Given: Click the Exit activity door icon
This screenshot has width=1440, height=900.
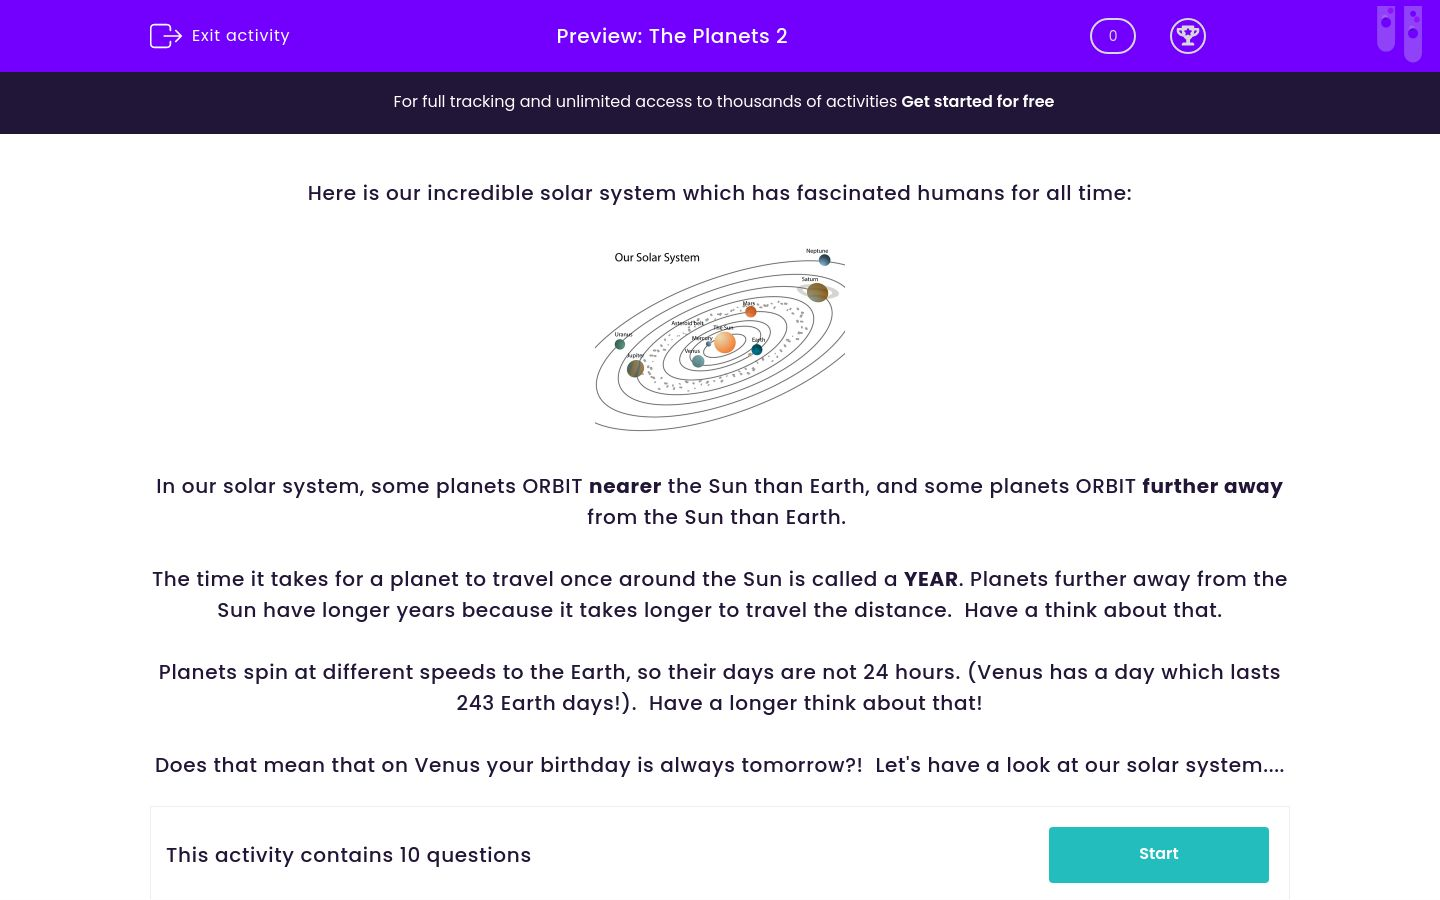Looking at the screenshot, I should 166,35.
